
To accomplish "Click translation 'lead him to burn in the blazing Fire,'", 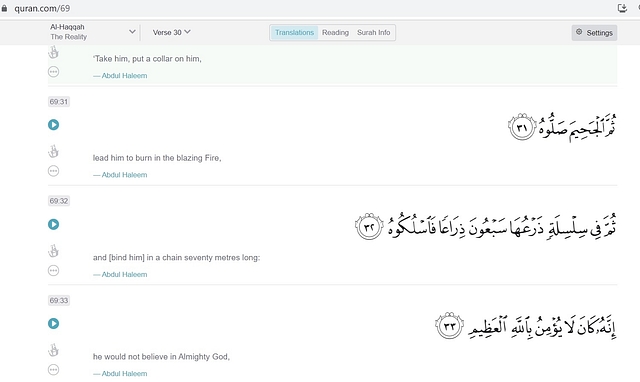I will pyautogui.click(x=157, y=158).
